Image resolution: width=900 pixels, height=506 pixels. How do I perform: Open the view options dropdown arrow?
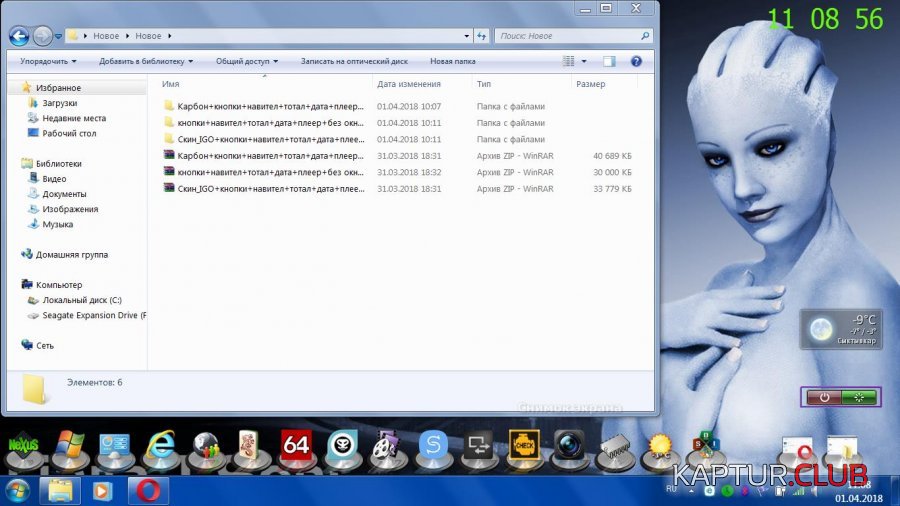(x=584, y=61)
